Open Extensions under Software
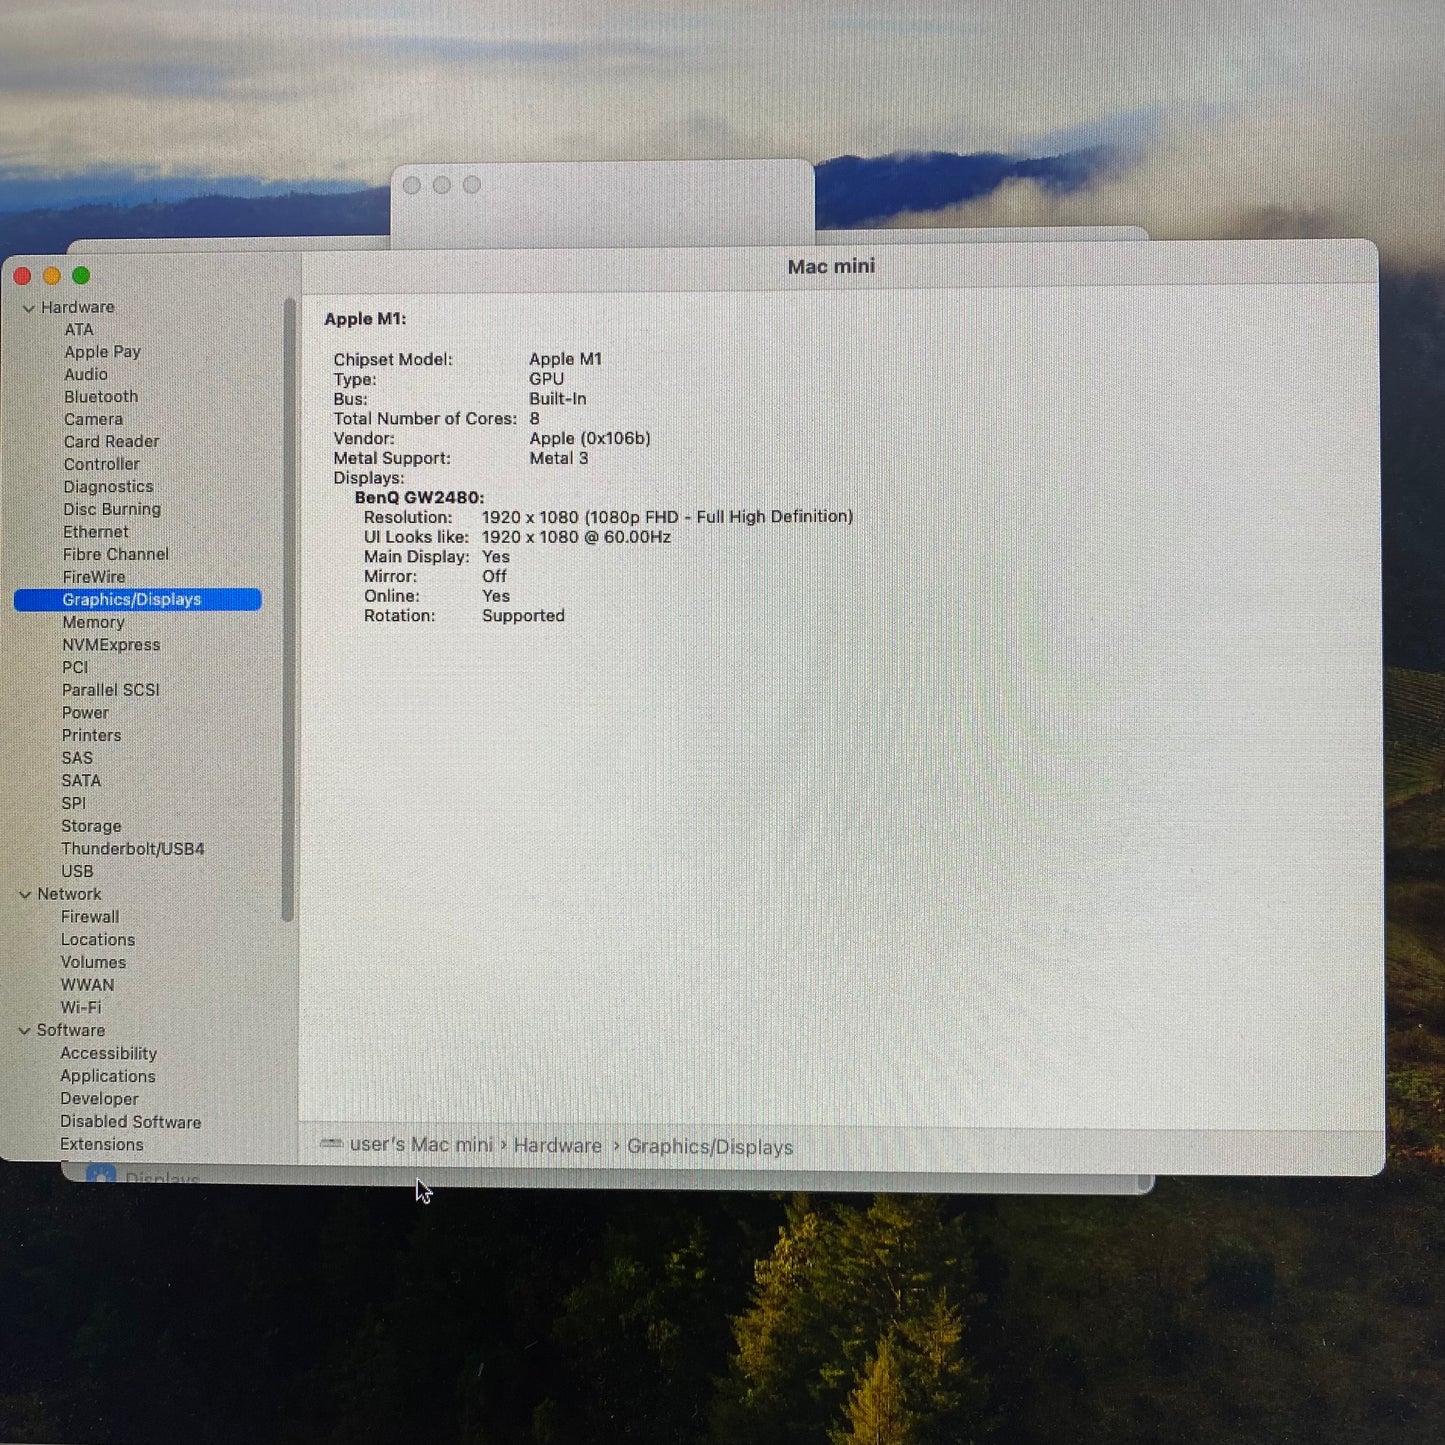1445x1445 pixels. (x=102, y=1146)
